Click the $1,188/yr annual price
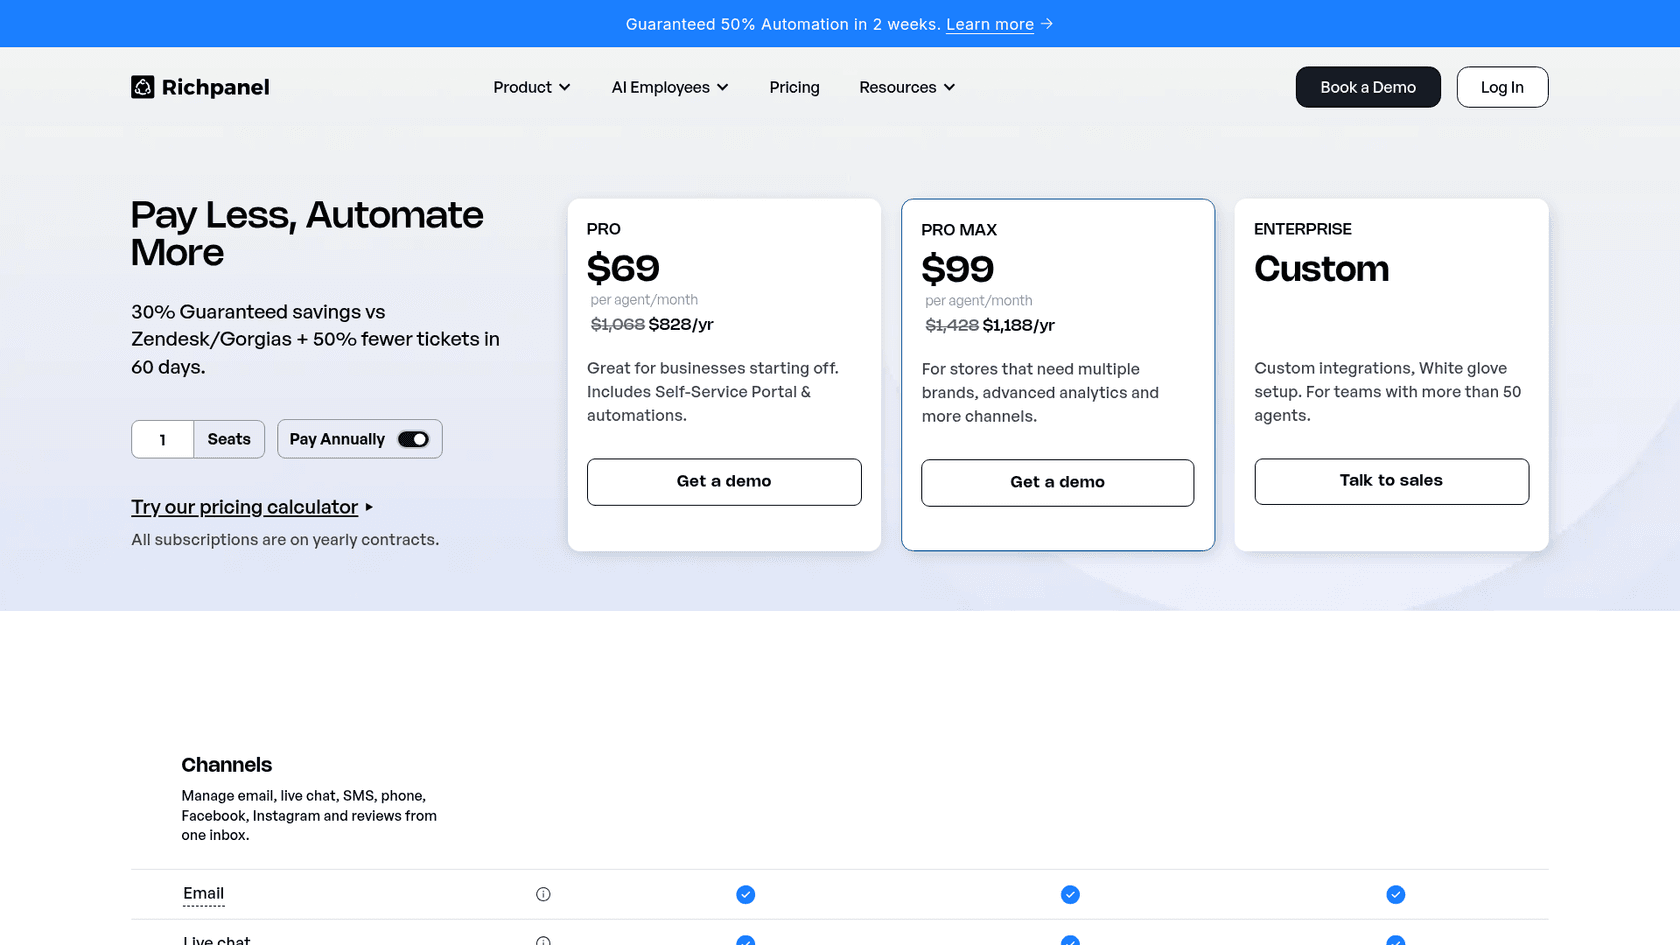Viewport: 1680px width, 945px height. (x=1019, y=325)
